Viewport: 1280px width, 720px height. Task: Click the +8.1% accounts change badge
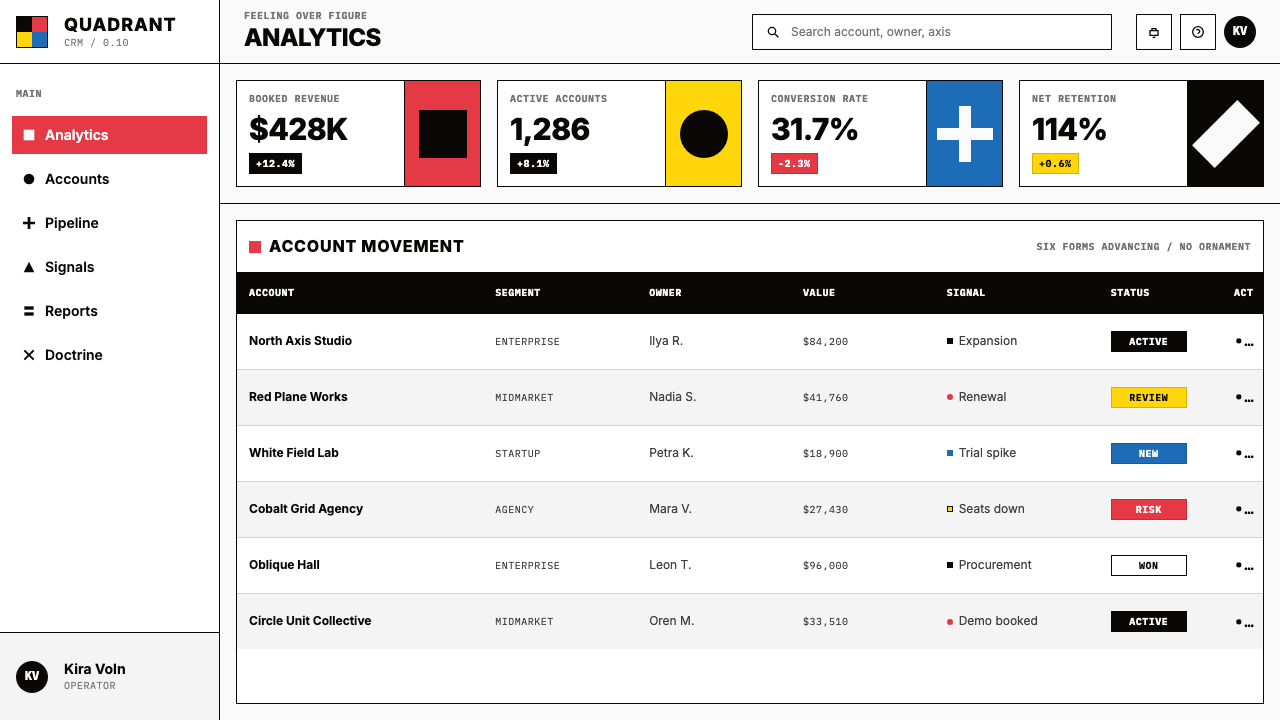click(x=533, y=163)
